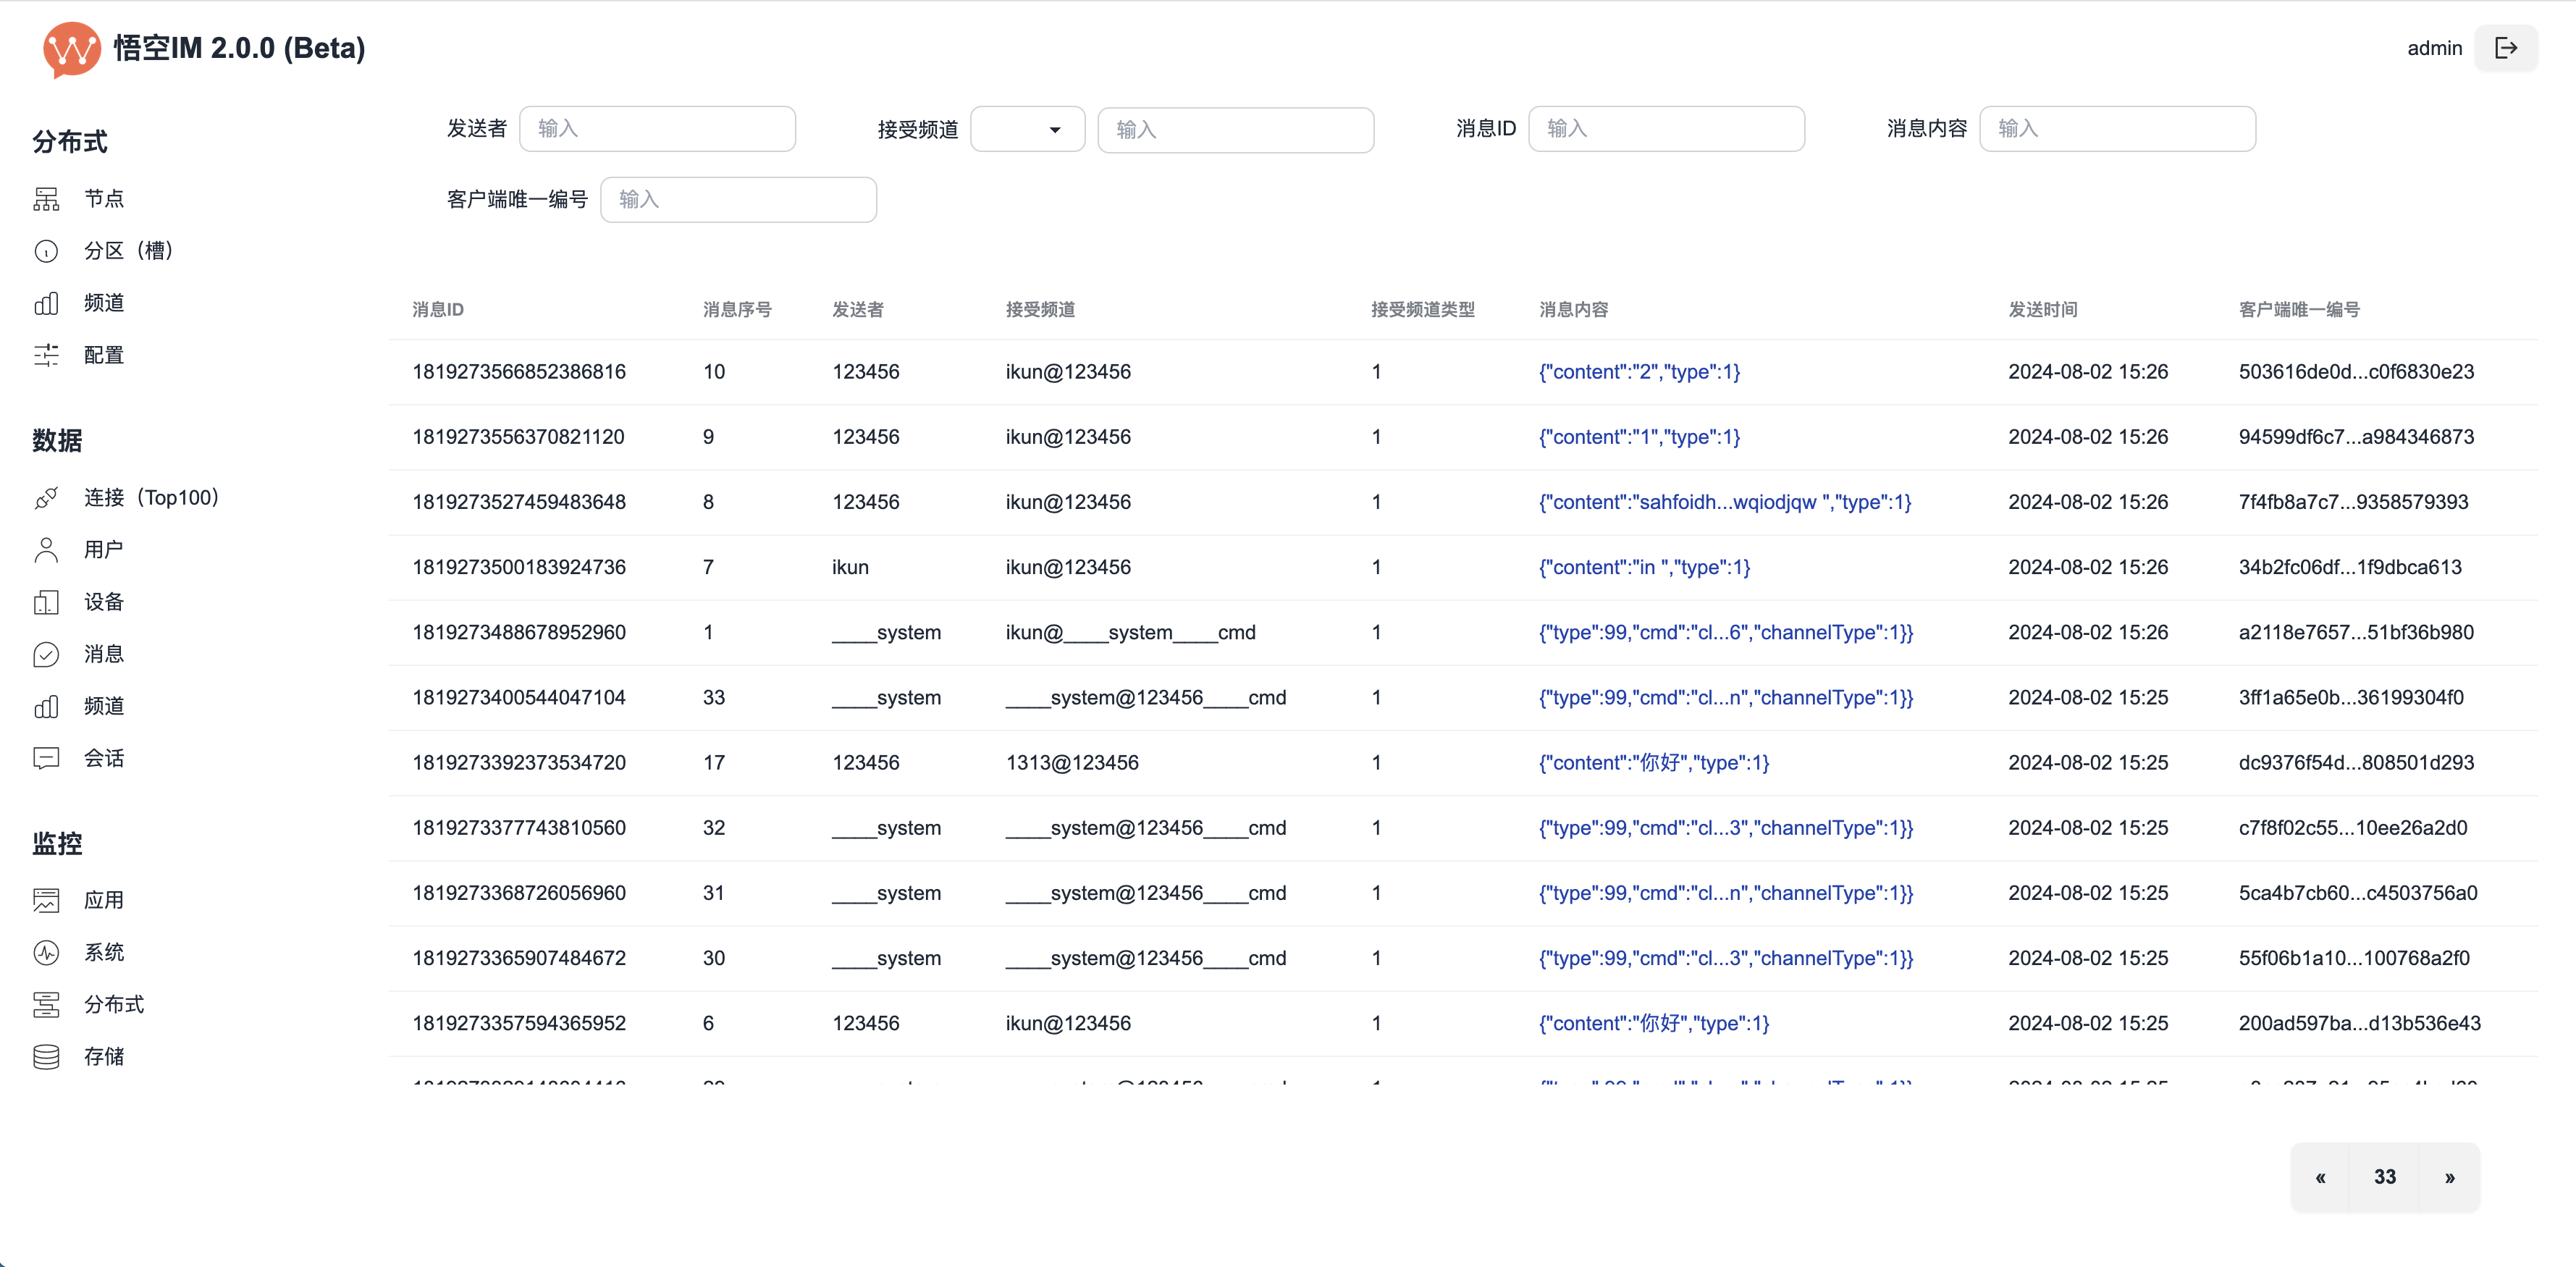
Task: Click the 客户端唯一编号 input field
Action: pyautogui.click(x=738, y=200)
